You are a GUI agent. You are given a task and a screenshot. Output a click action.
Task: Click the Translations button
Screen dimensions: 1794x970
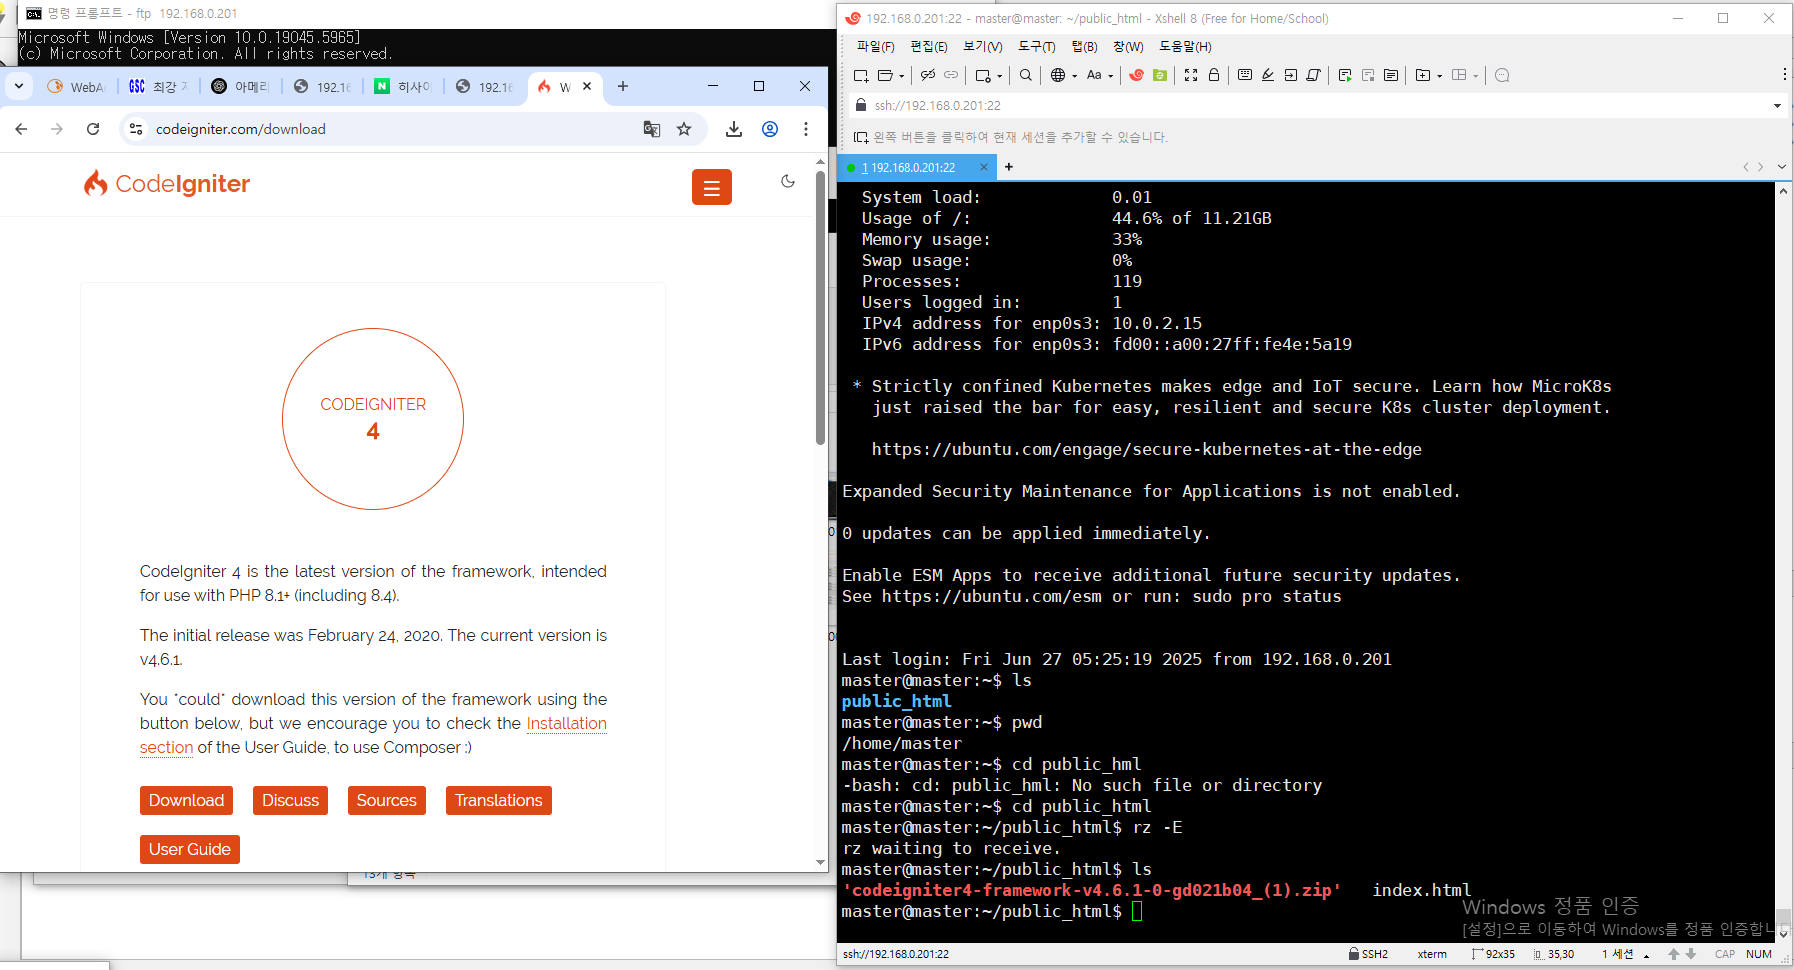pos(498,800)
